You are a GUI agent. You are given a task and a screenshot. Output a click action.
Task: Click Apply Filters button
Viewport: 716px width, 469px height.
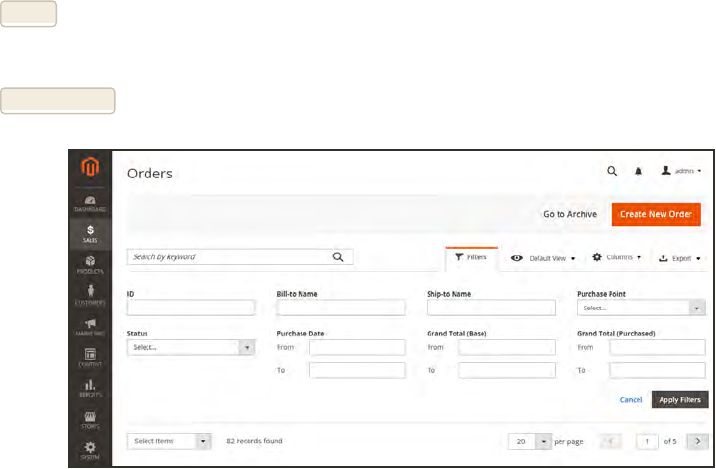click(x=680, y=400)
